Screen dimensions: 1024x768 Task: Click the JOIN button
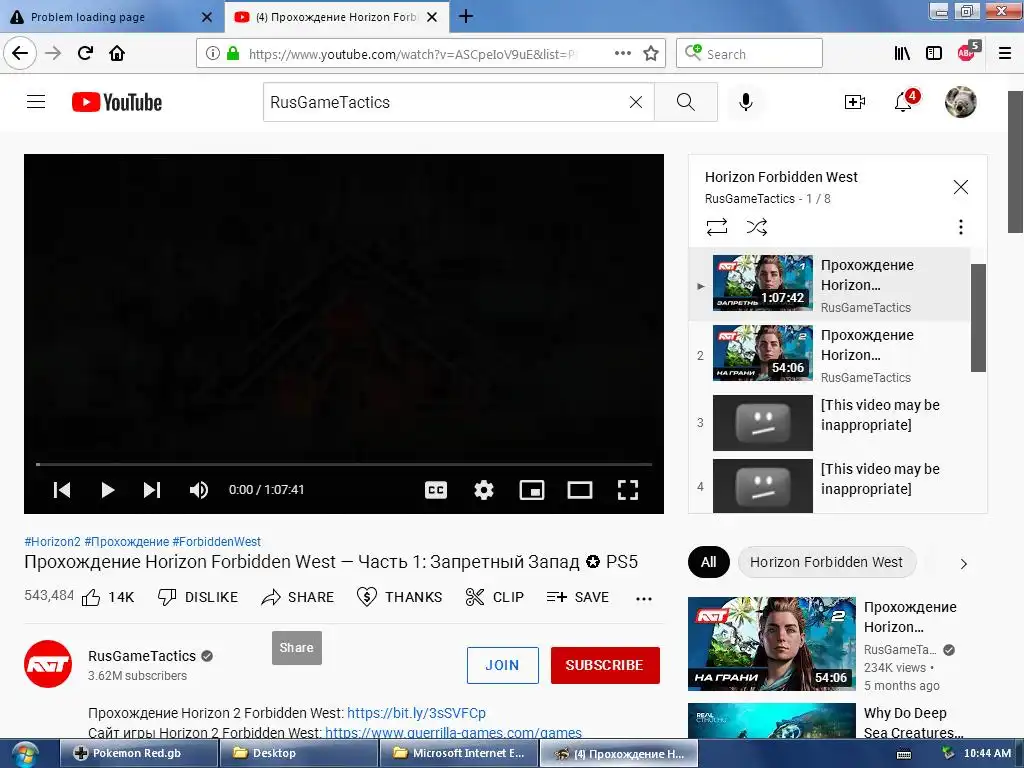(x=502, y=665)
